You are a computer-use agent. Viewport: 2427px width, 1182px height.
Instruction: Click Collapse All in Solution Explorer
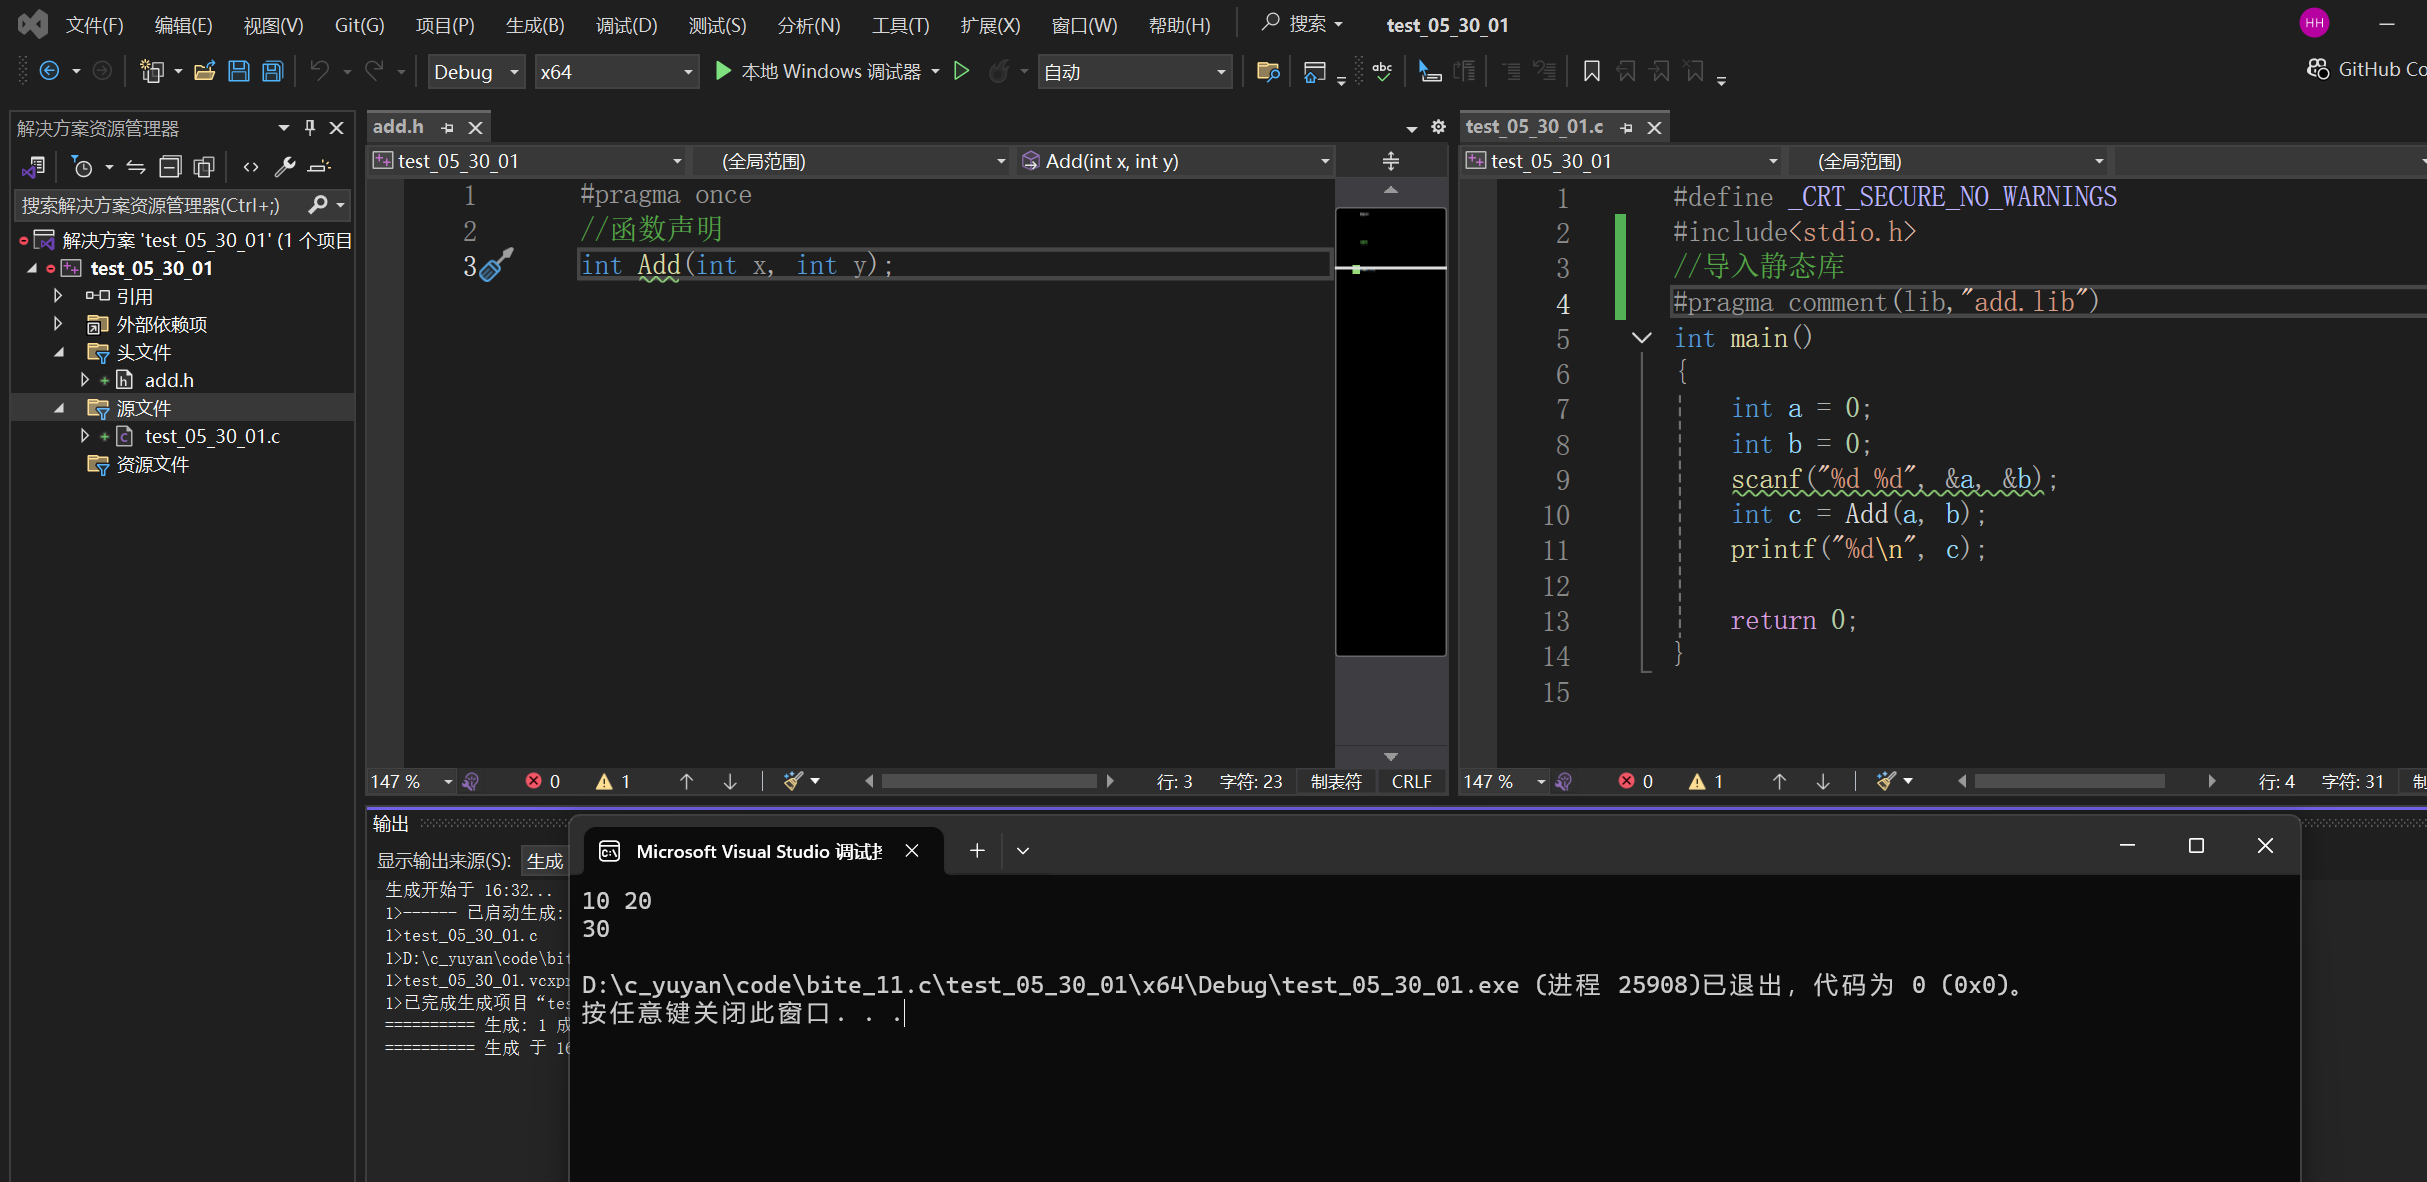(171, 167)
